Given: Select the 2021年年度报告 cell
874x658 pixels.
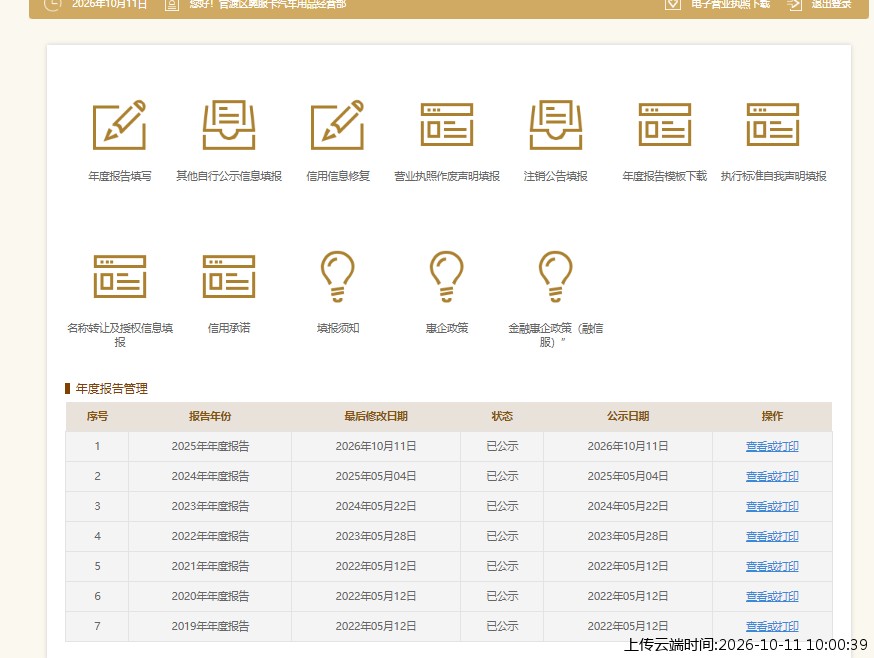Looking at the screenshot, I should click(x=210, y=567).
